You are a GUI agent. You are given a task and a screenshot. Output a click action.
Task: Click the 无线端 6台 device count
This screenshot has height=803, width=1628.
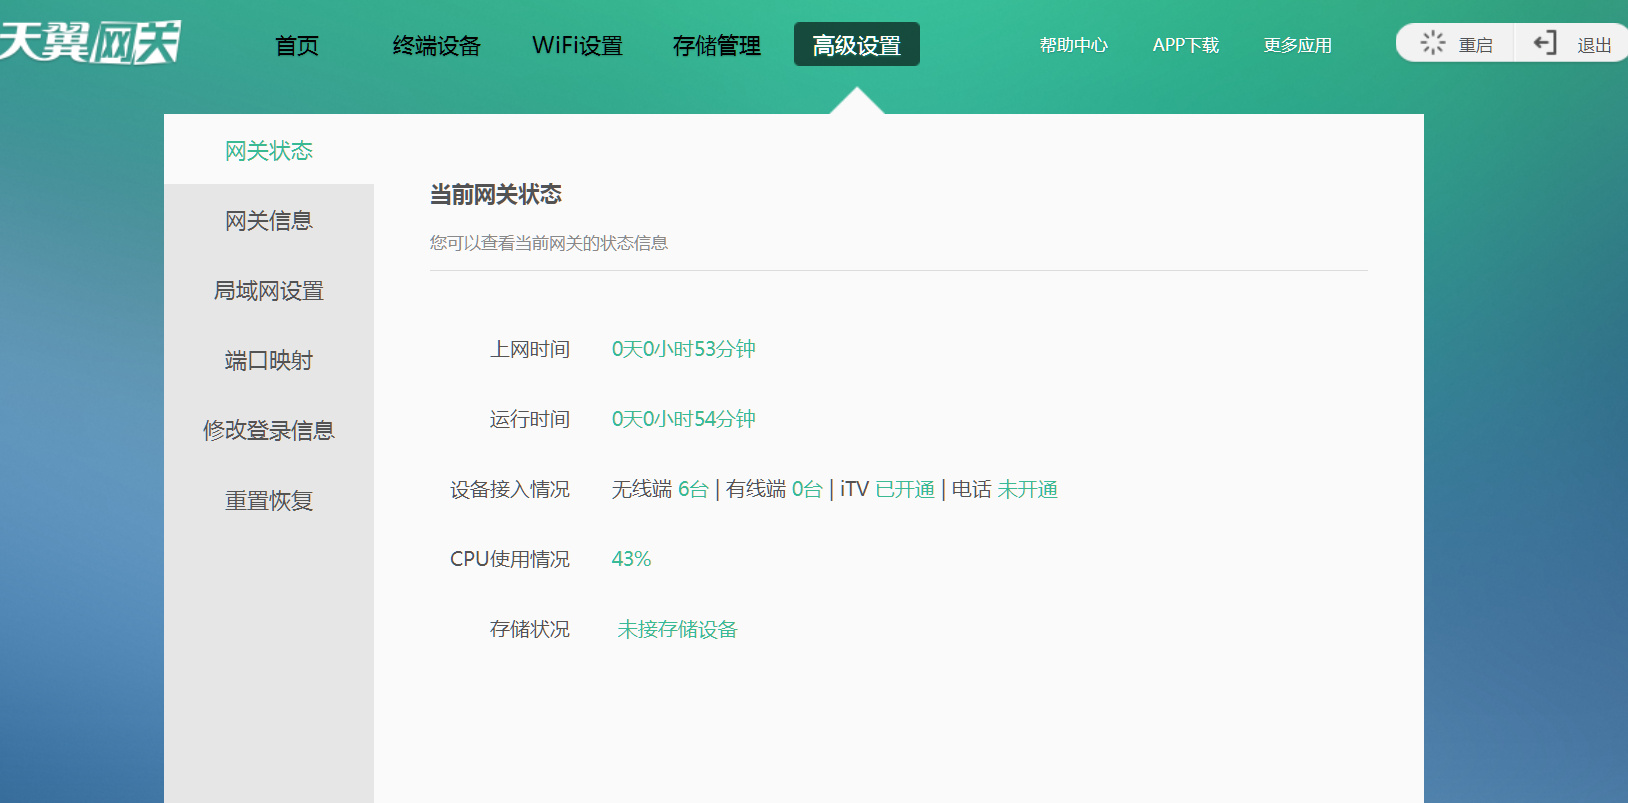point(692,489)
